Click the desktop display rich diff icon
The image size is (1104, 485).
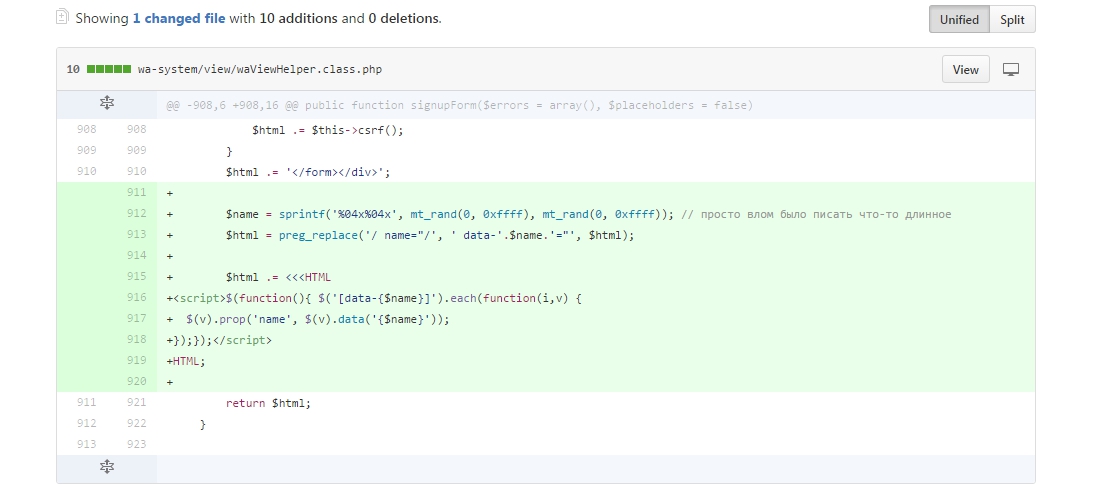tap(1011, 69)
